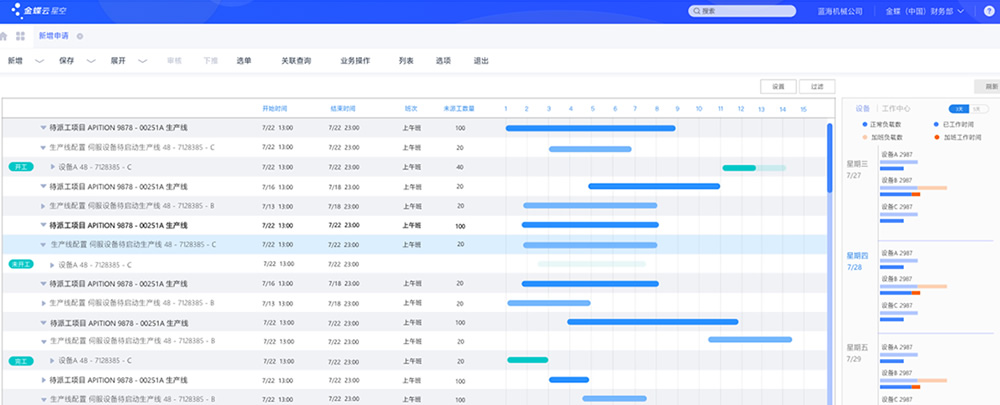Image resolution: width=1000 pixels, height=405 pixels.
Task: Click the 设置 button
Action: 778,86
